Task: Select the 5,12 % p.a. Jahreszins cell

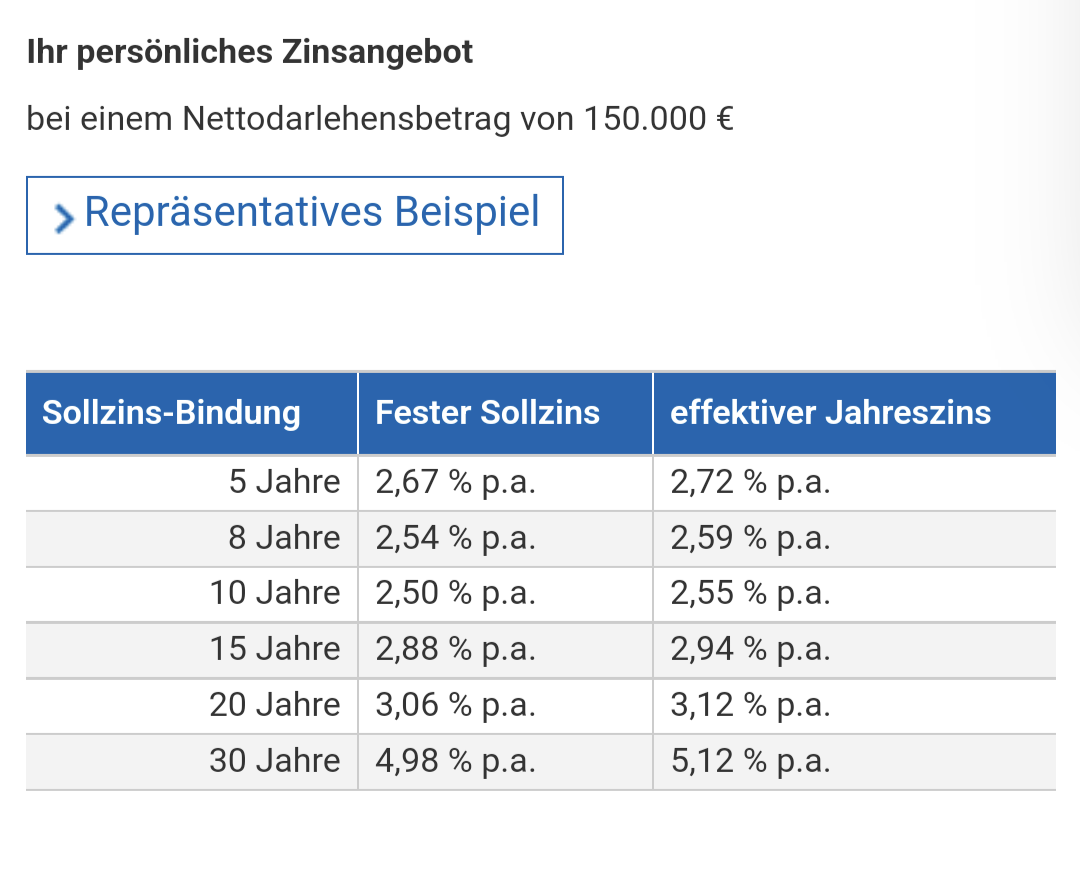Action: pos(750,762)
